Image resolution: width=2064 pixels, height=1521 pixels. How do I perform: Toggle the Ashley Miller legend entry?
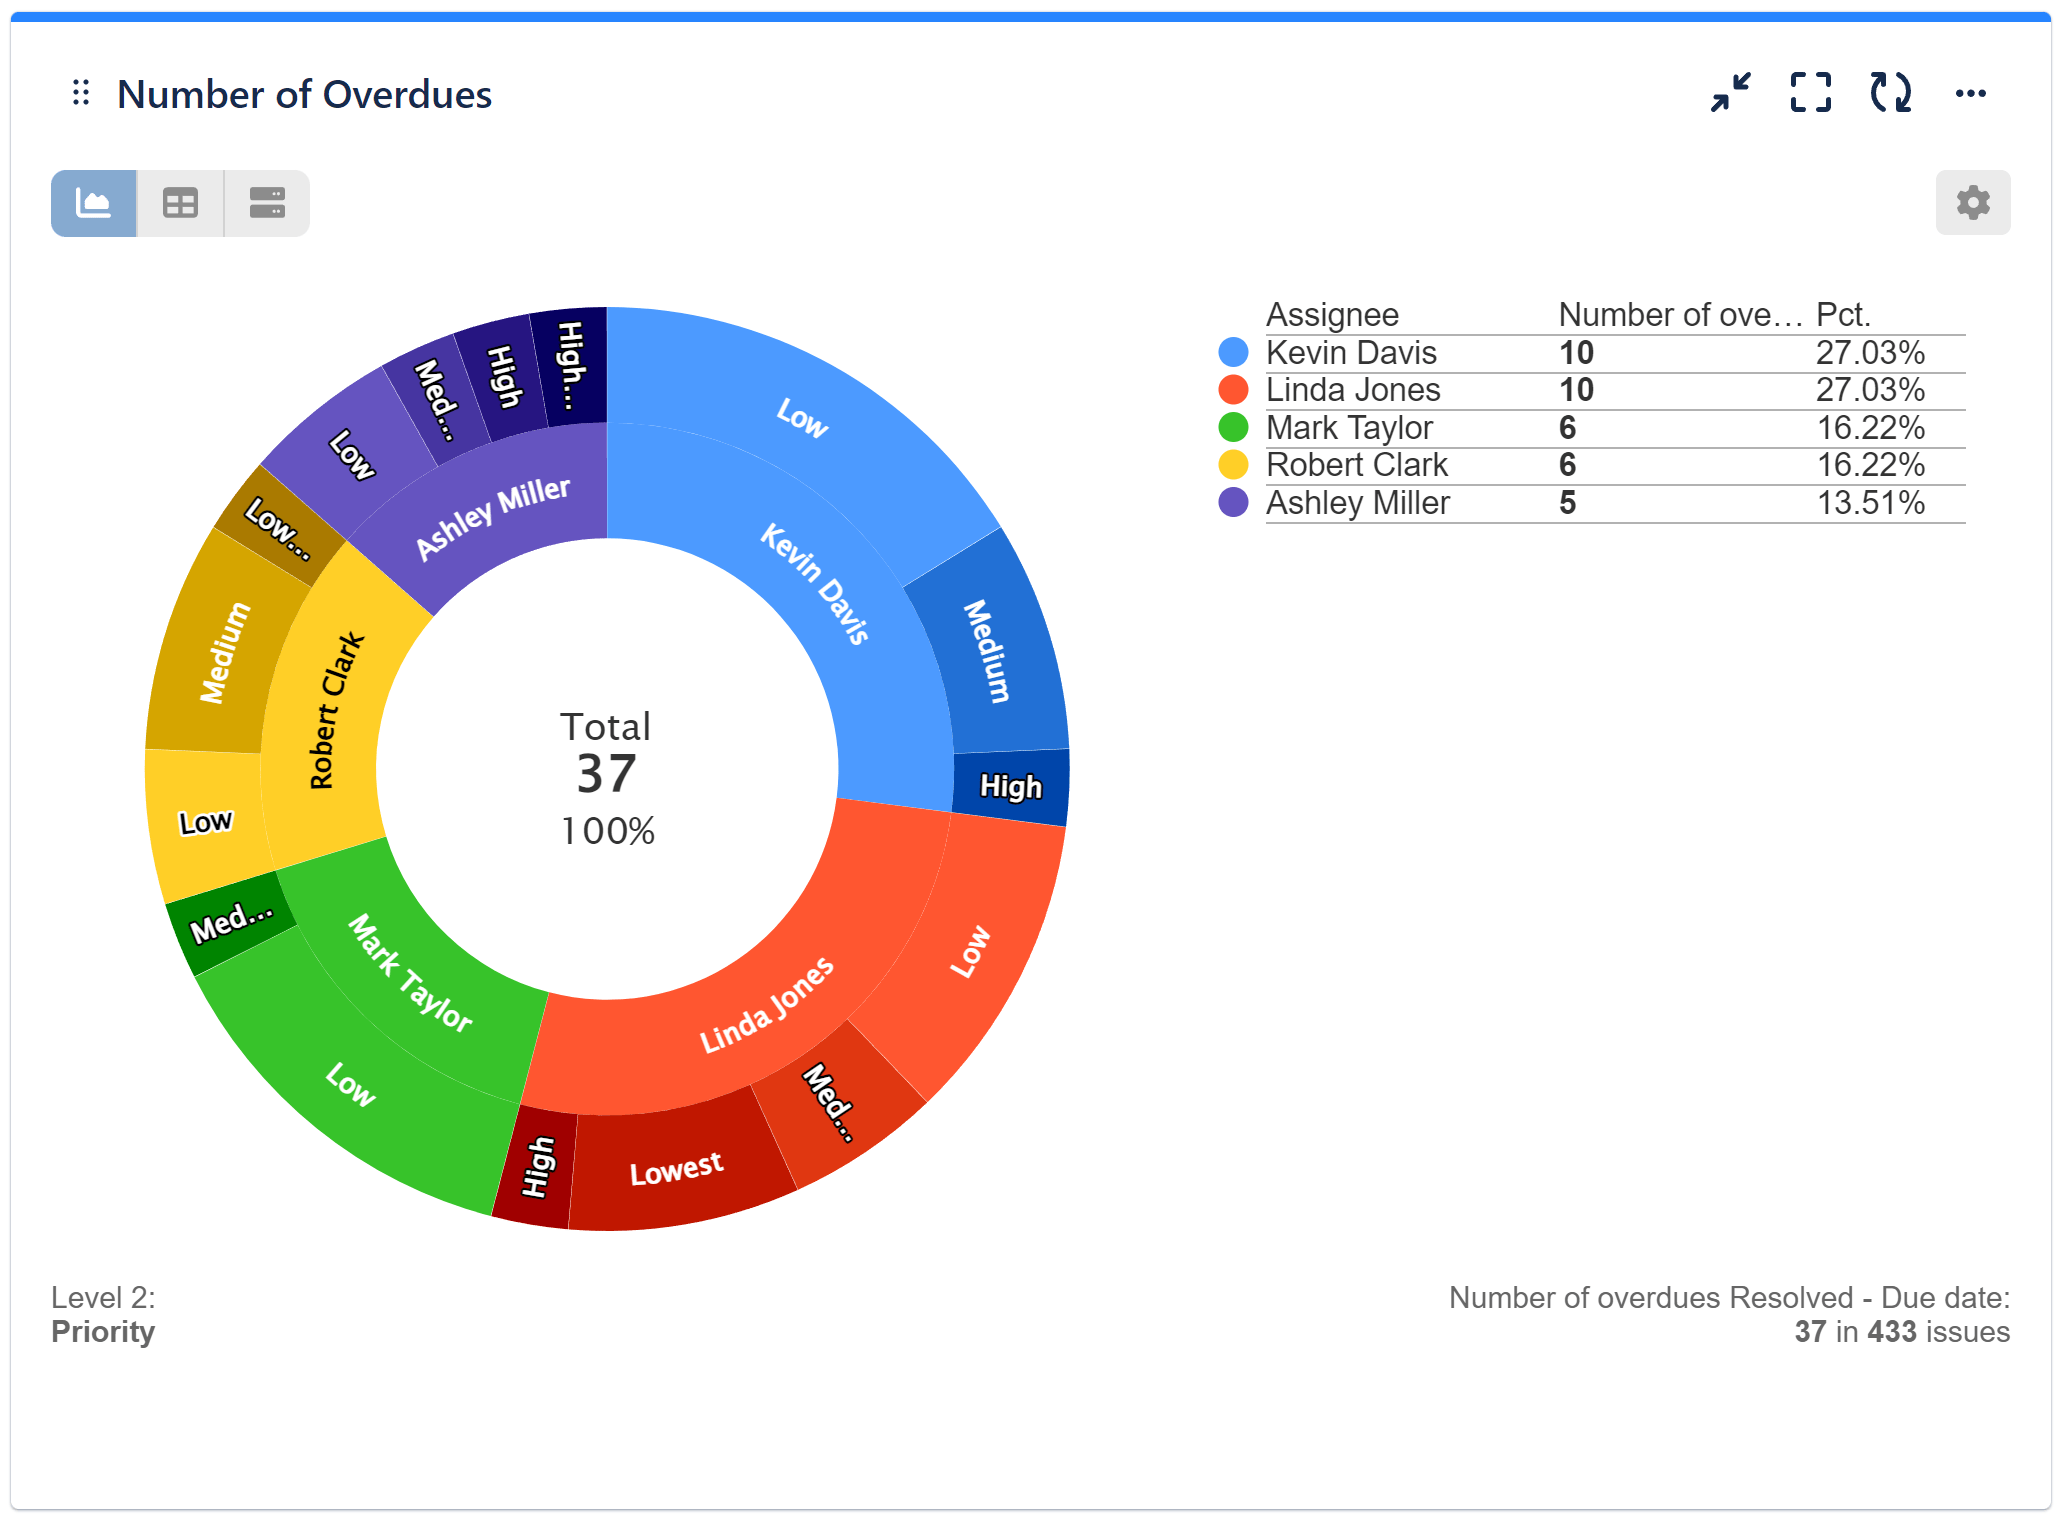pos(1358,503)
